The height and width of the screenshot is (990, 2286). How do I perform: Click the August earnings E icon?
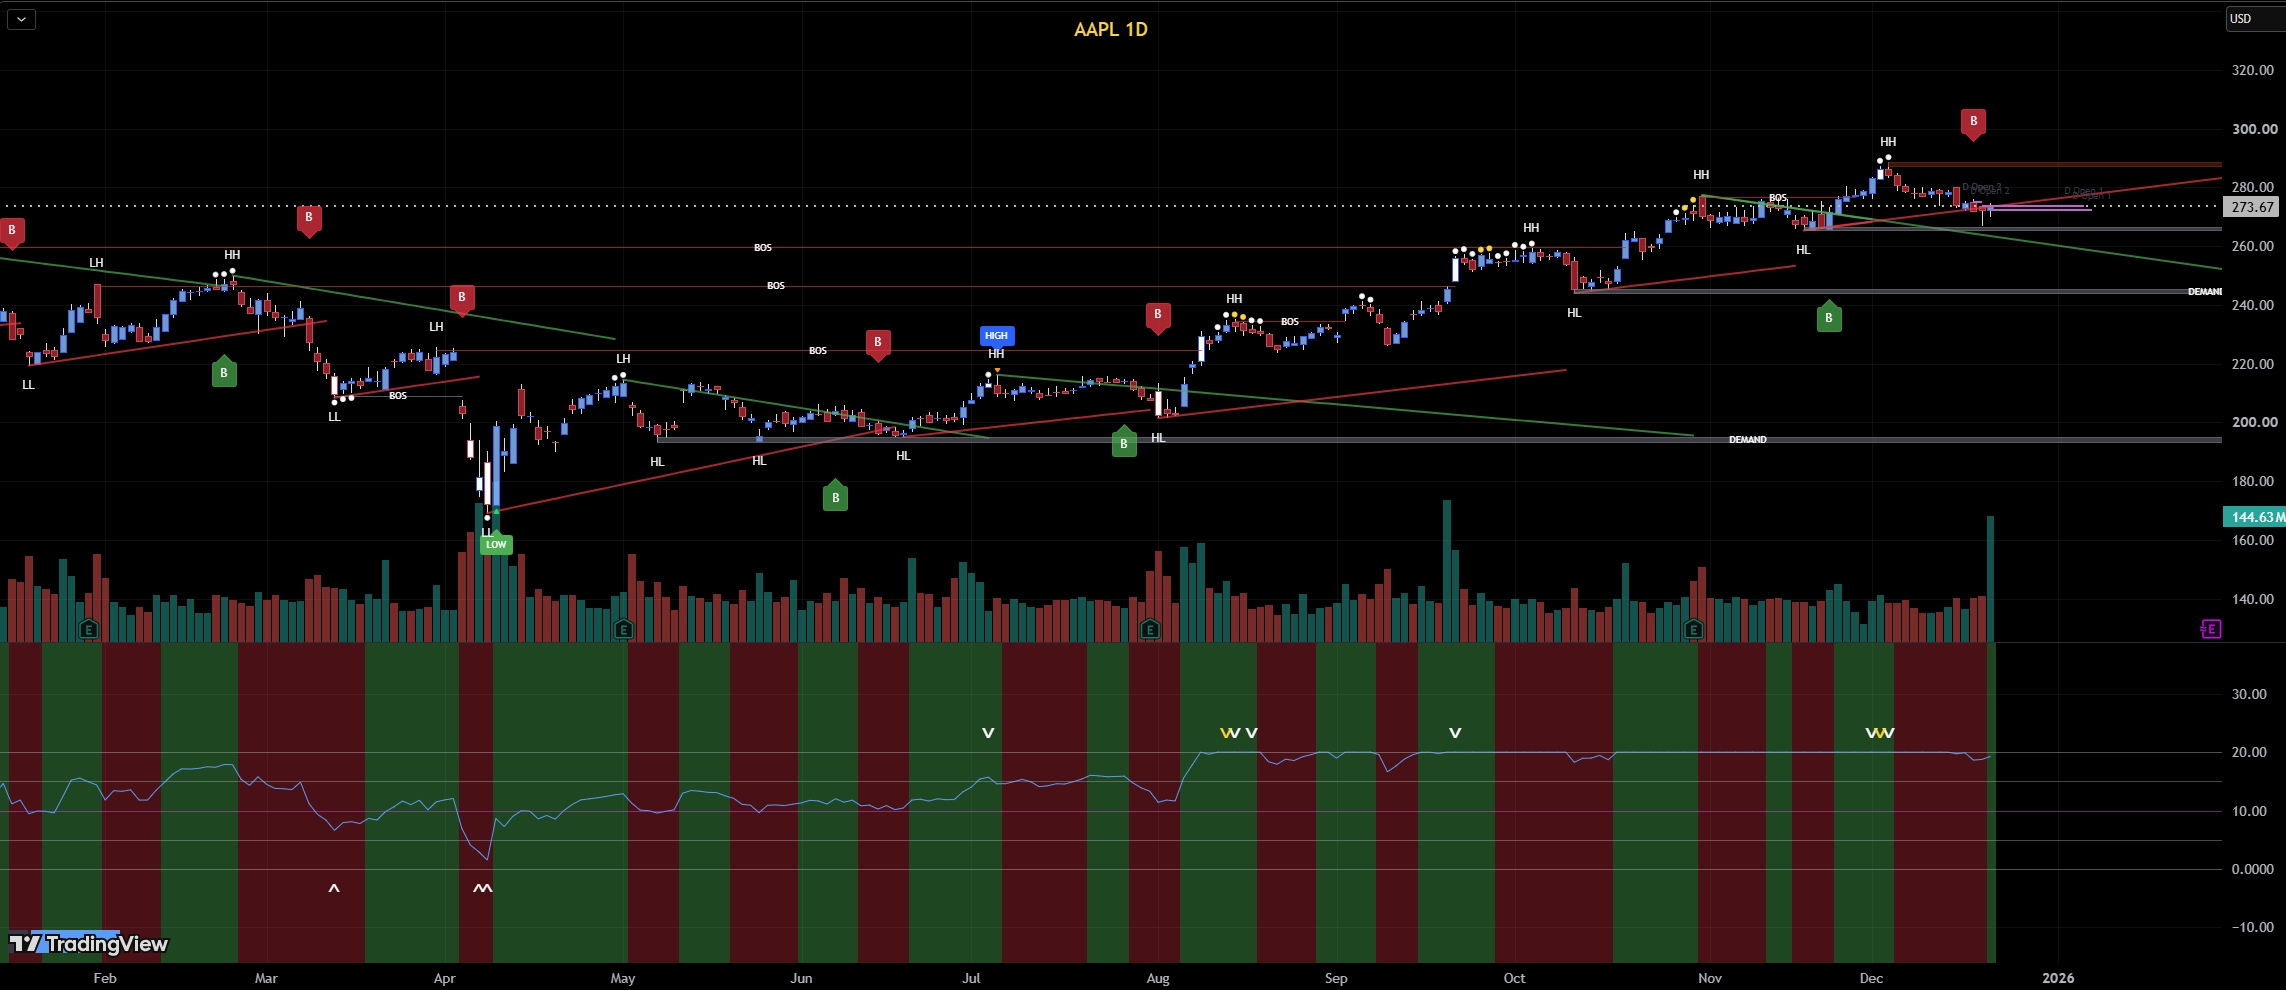1149,629
